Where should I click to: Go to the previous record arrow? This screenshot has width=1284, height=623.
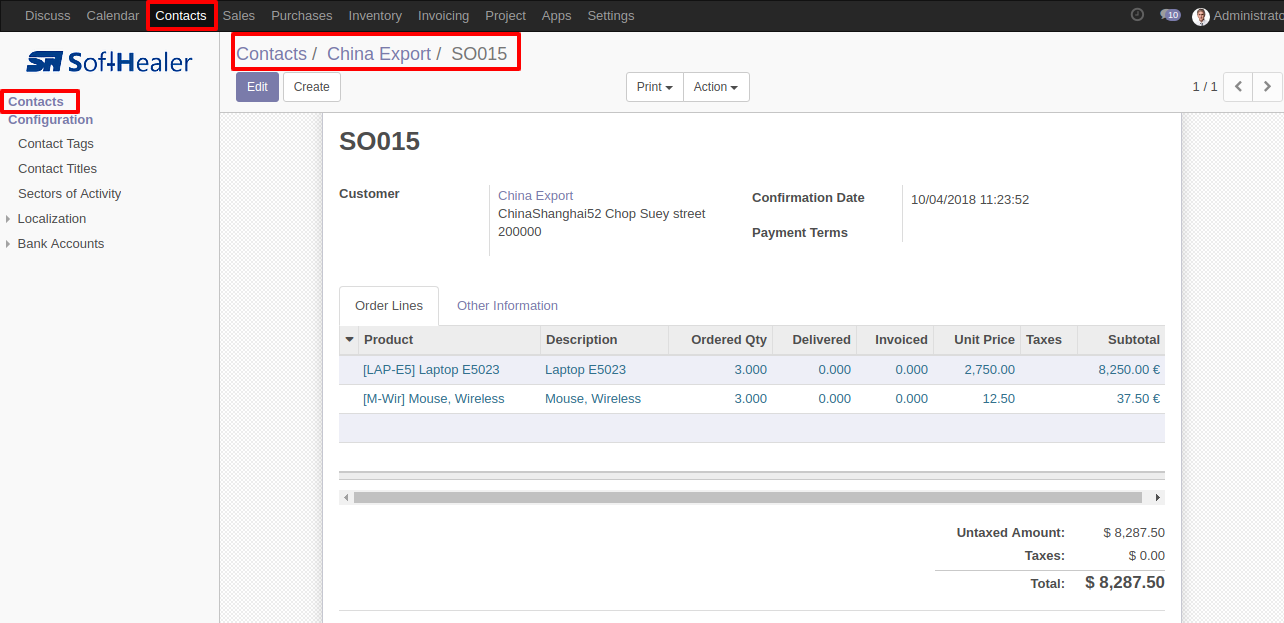pyautogui.click(x=1238, y=87)
